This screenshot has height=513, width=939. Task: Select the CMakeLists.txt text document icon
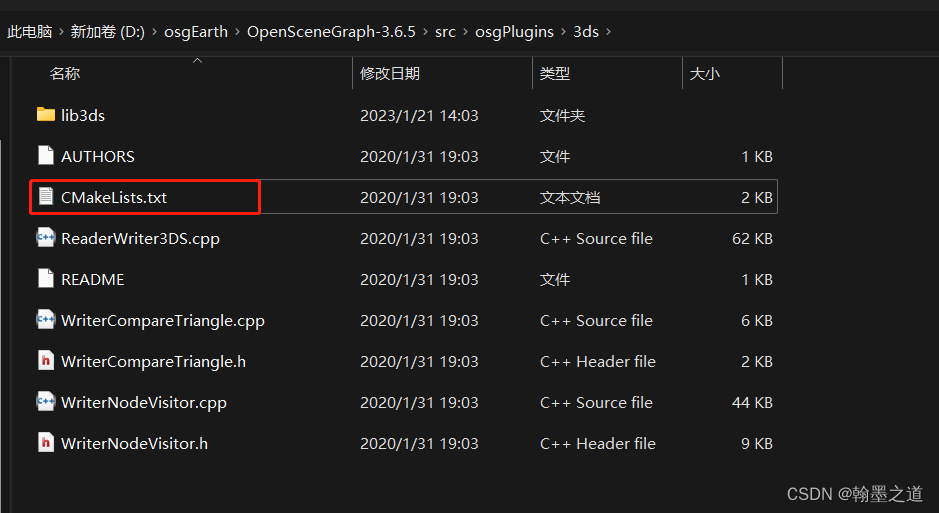pos(46,196)
